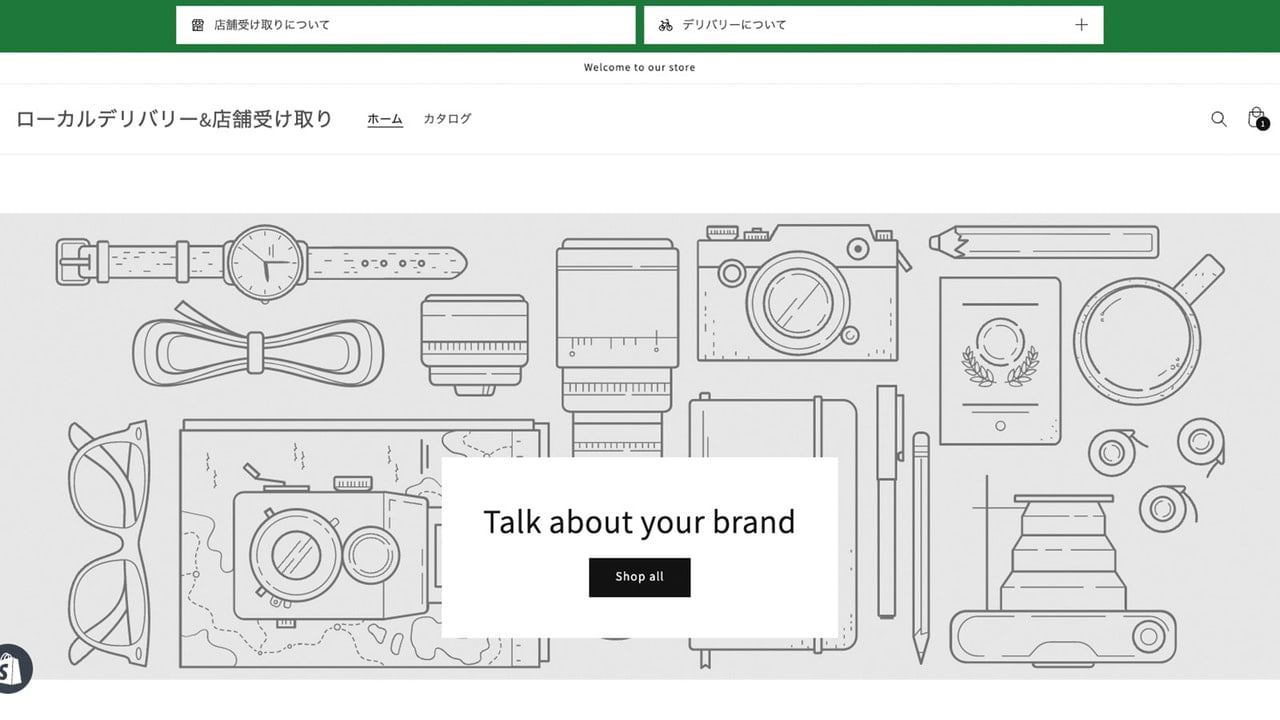Click the bicycle icon beside デリバリーについて
1280x720 pixels.
[x=666, y=25]
